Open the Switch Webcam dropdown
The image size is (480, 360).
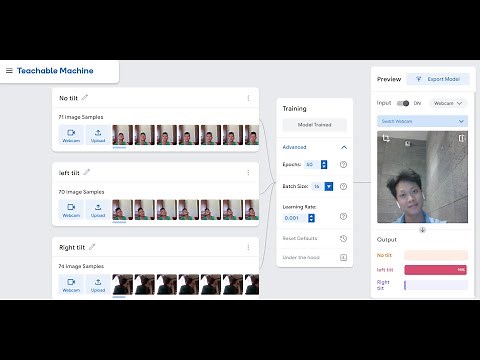coord(422,121)
